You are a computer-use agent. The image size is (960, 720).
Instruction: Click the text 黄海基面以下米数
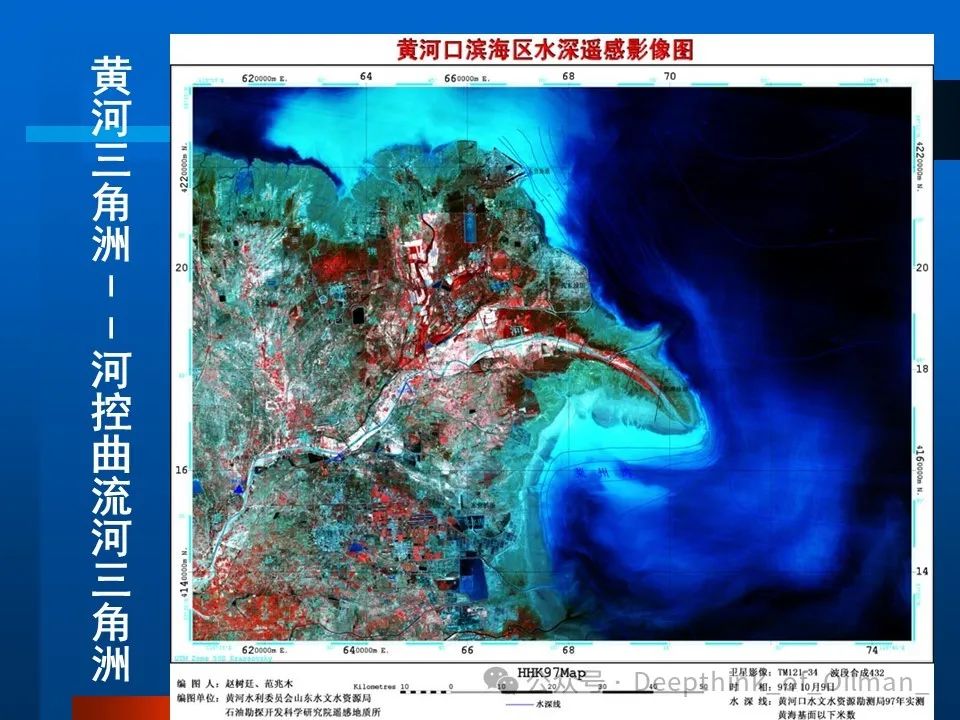pos(816,714)
